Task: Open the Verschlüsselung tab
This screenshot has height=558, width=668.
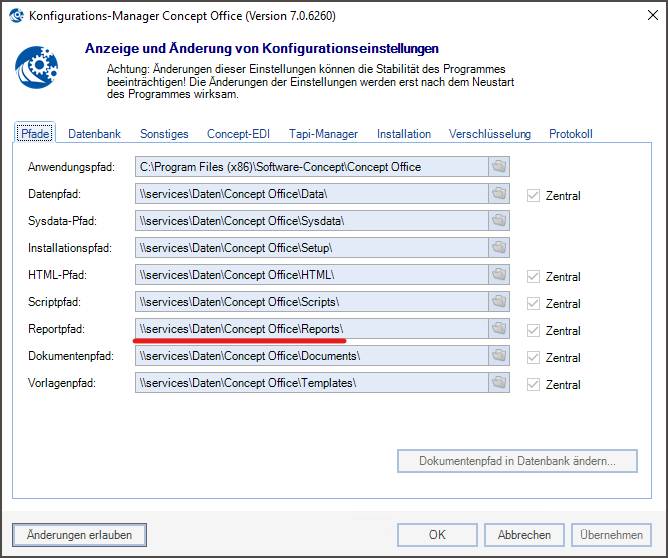Action: point(489,134)
